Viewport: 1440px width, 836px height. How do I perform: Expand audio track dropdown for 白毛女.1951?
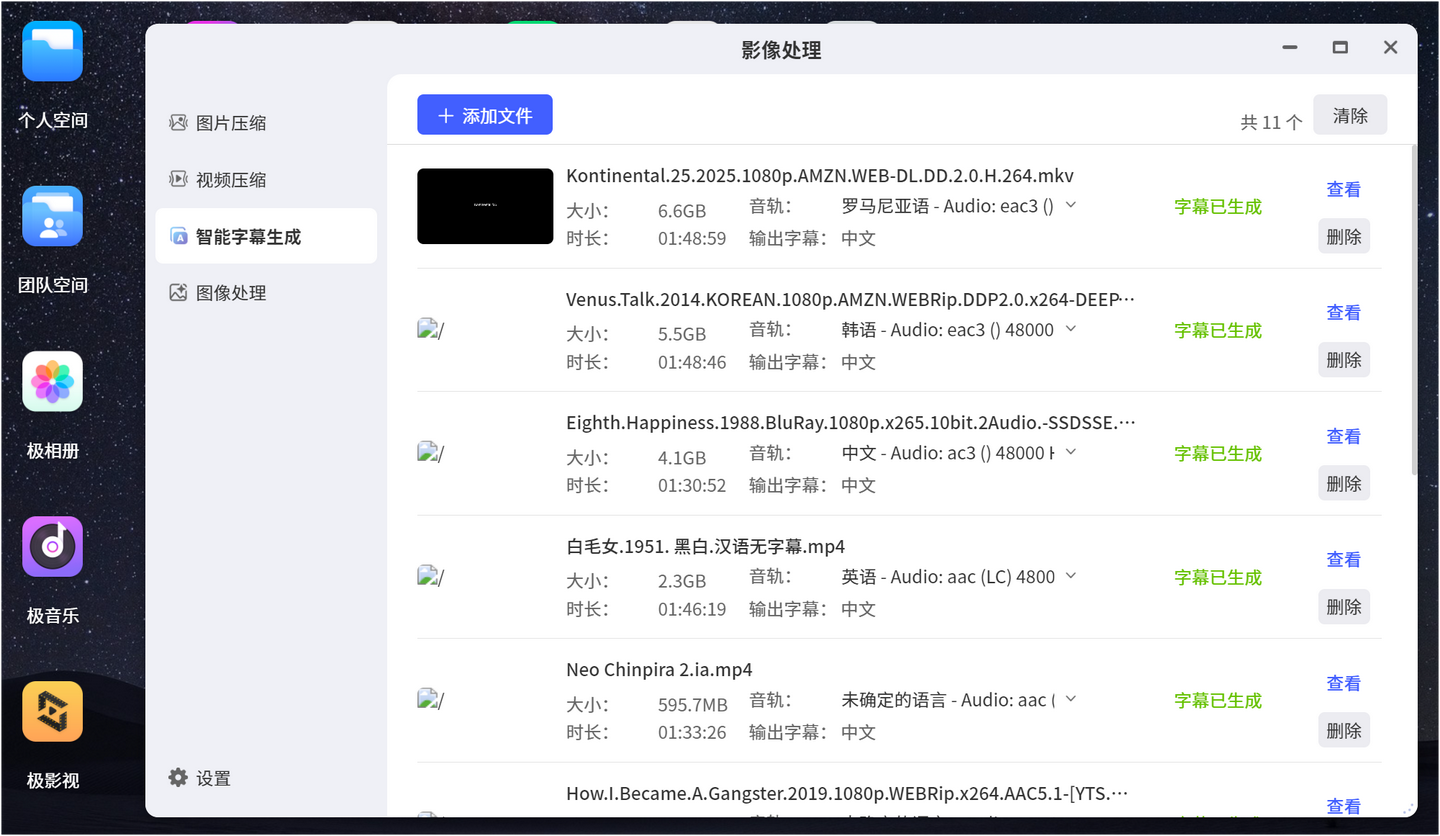(1070, 576)
